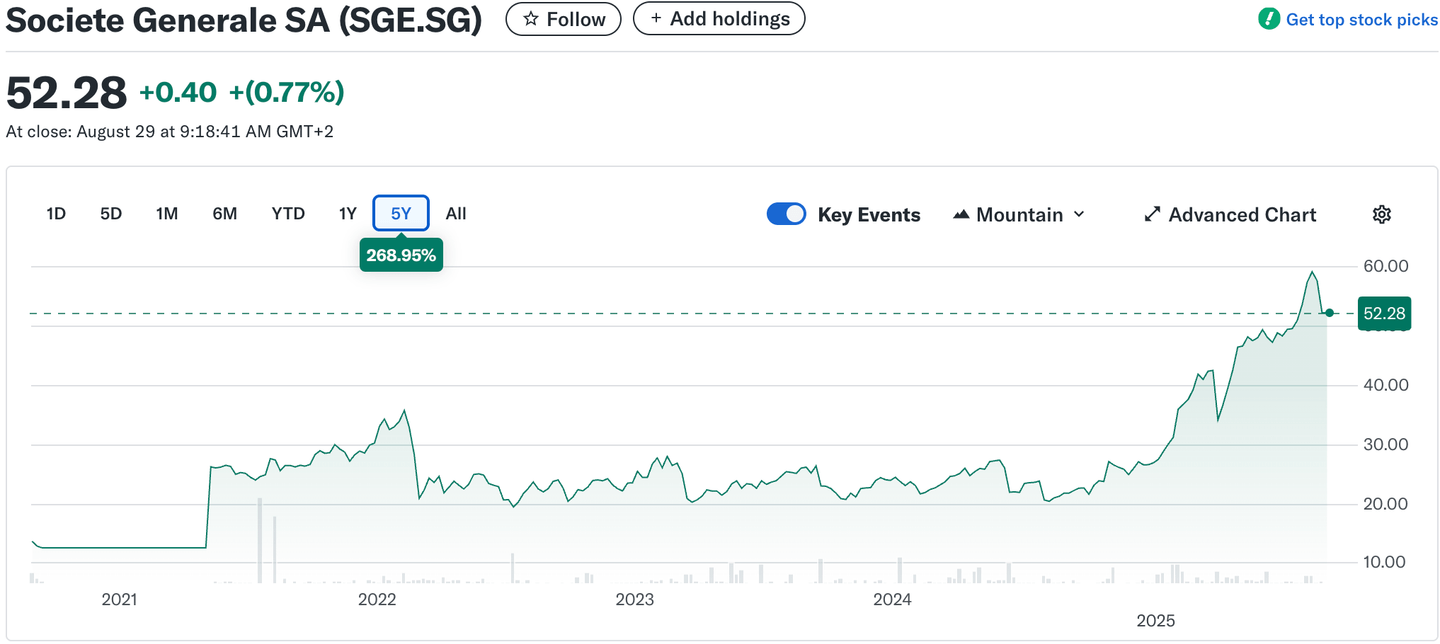
Task: Click the plus icon in Add holdings
Action: (656, 19)
